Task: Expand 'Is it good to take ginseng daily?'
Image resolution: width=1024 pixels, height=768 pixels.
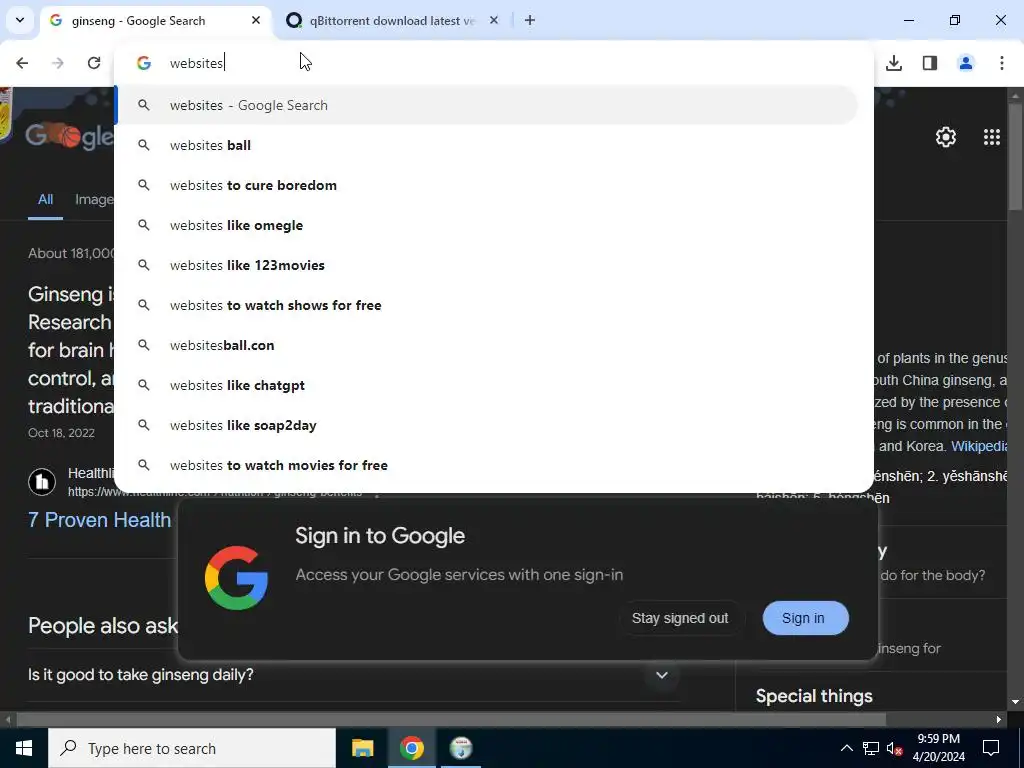Action: tap(353, 675)
